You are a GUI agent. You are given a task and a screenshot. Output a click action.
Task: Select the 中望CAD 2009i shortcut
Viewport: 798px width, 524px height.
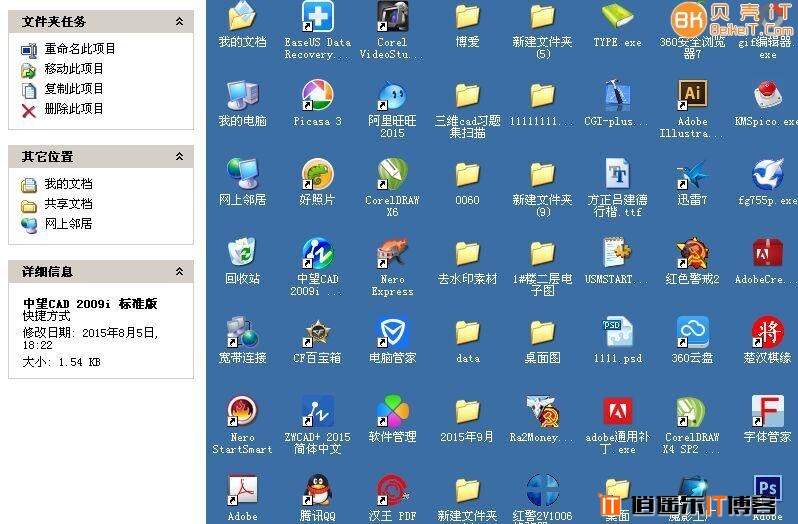318,252
